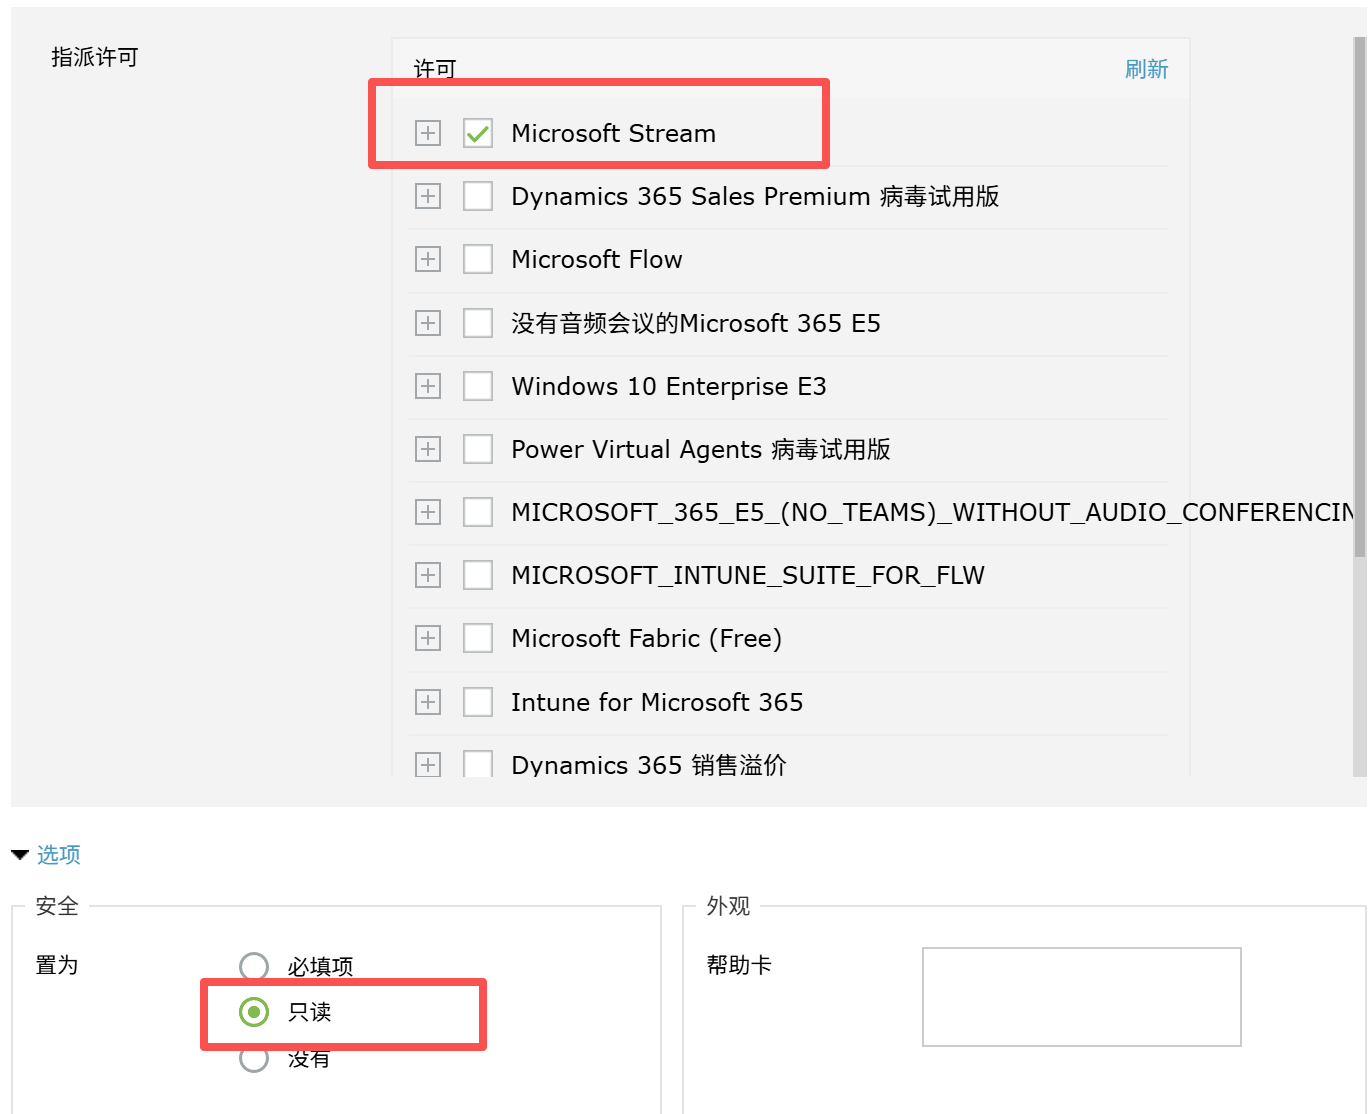Click the MICROSOFT_INTUNE_SUITE_FOR_FLW label
The image size is (1372, 1114).
[x=748, y=575]
